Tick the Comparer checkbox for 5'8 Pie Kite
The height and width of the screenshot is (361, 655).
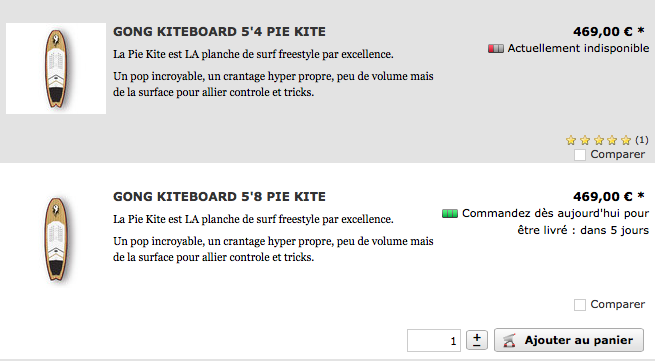pyautogui.click(x=580, y=305)
